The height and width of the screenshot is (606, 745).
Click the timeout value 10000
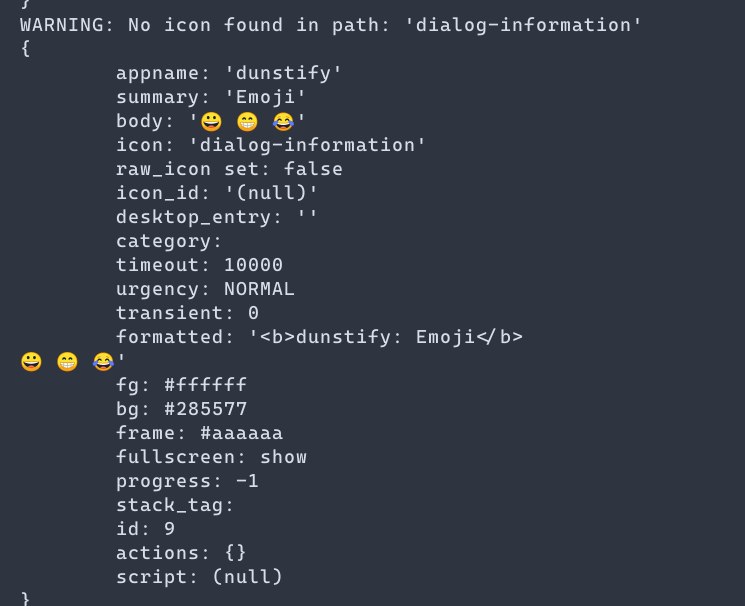click(253, 265)
